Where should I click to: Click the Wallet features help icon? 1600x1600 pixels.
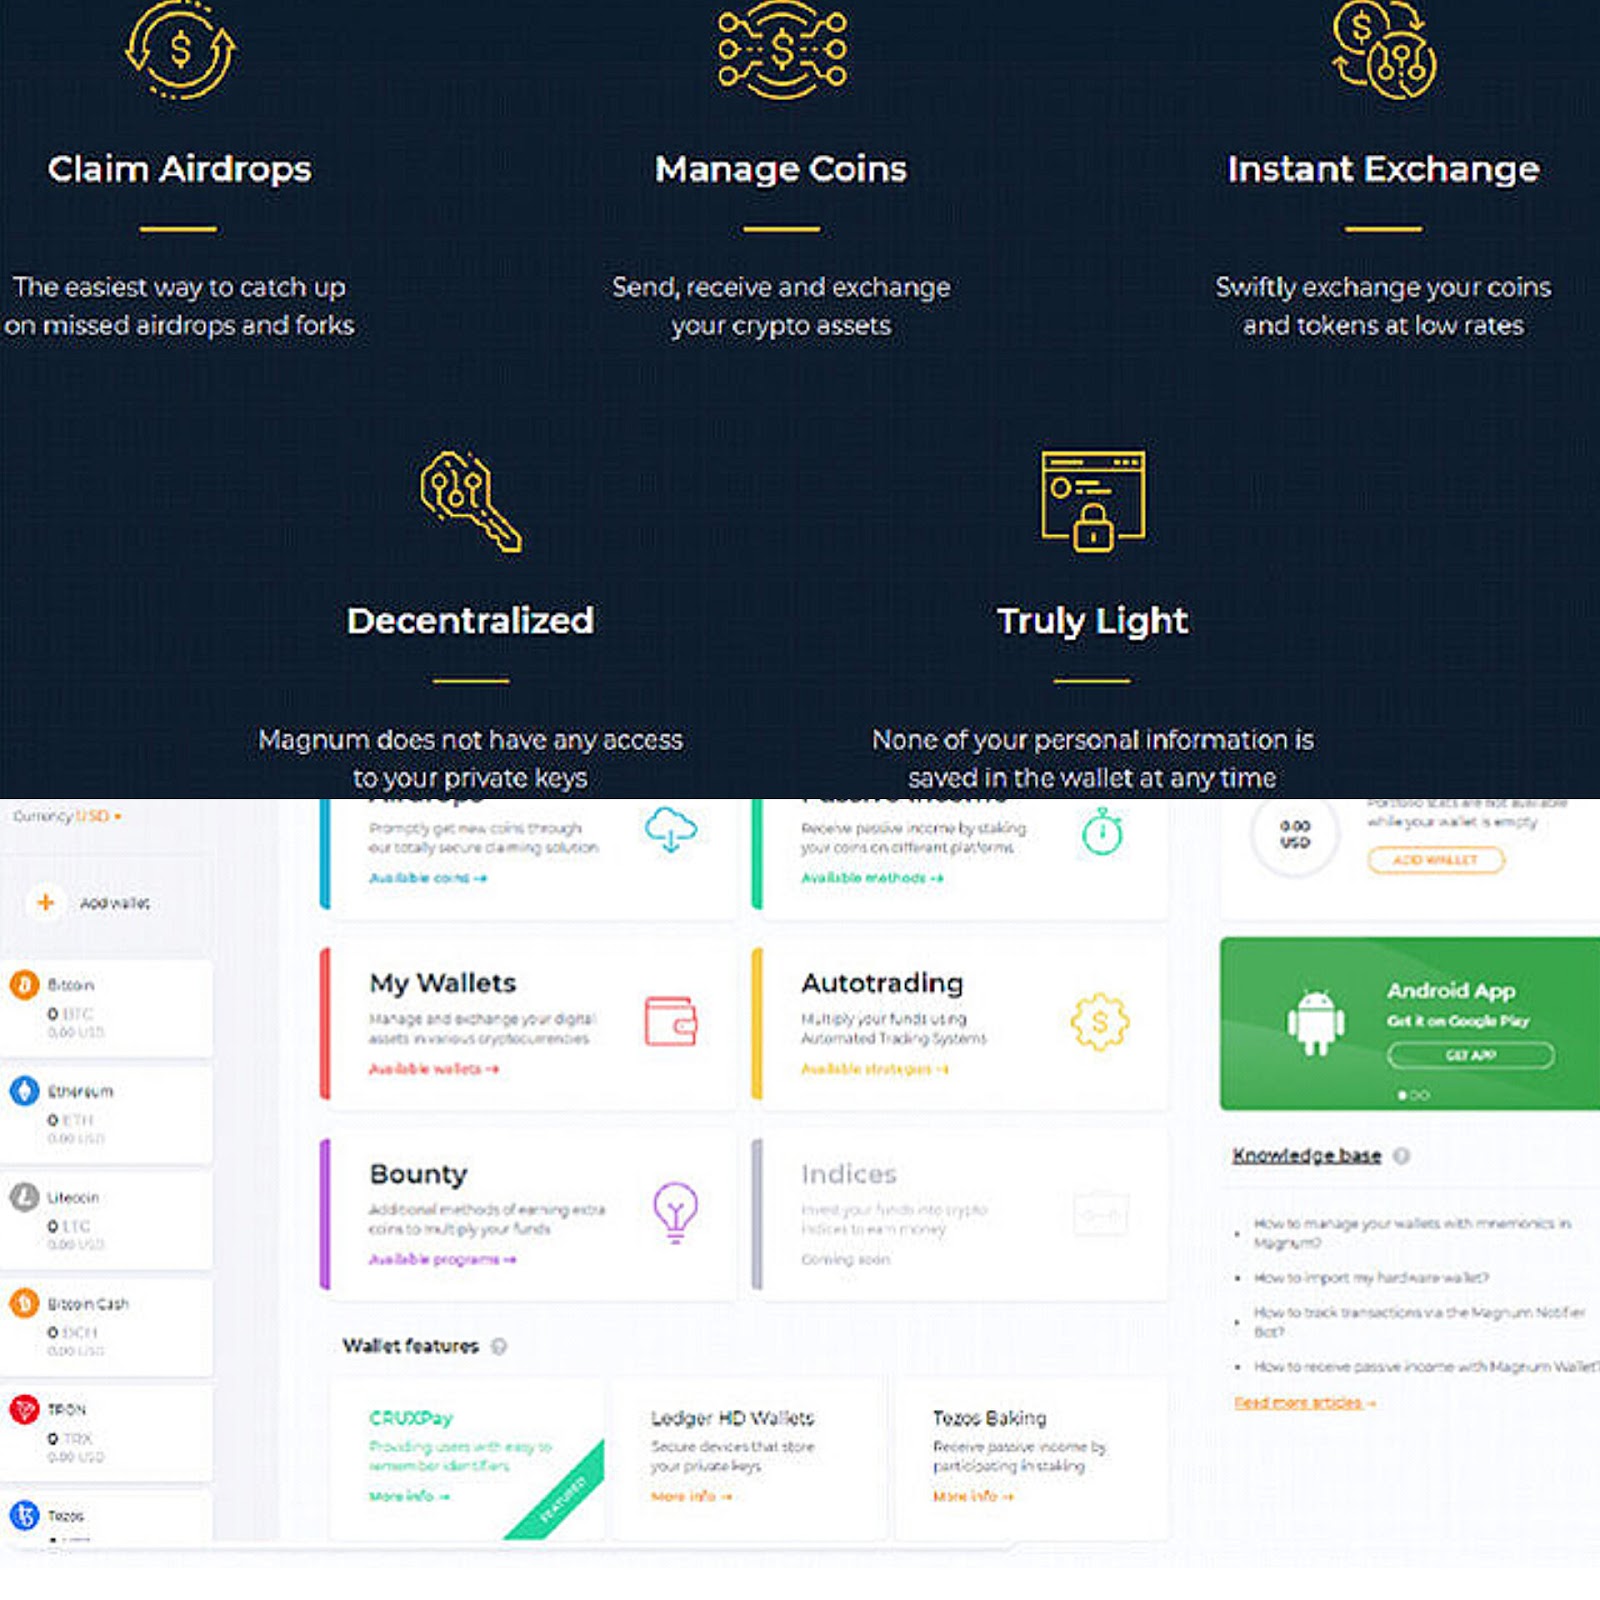pyautogui.click(x=499, y=1346)
